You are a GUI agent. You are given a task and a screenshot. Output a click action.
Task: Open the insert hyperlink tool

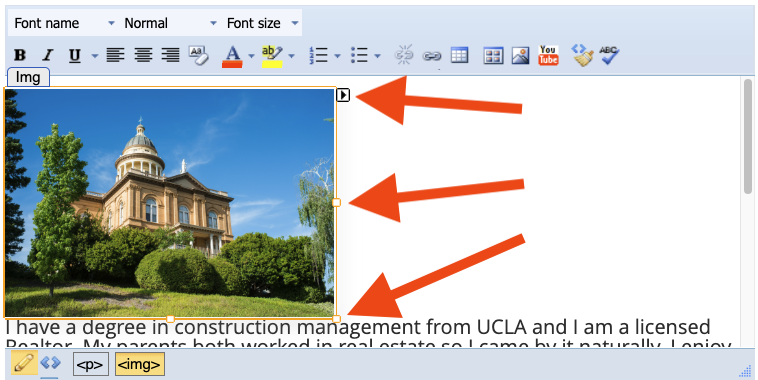(x=432, y=56)
